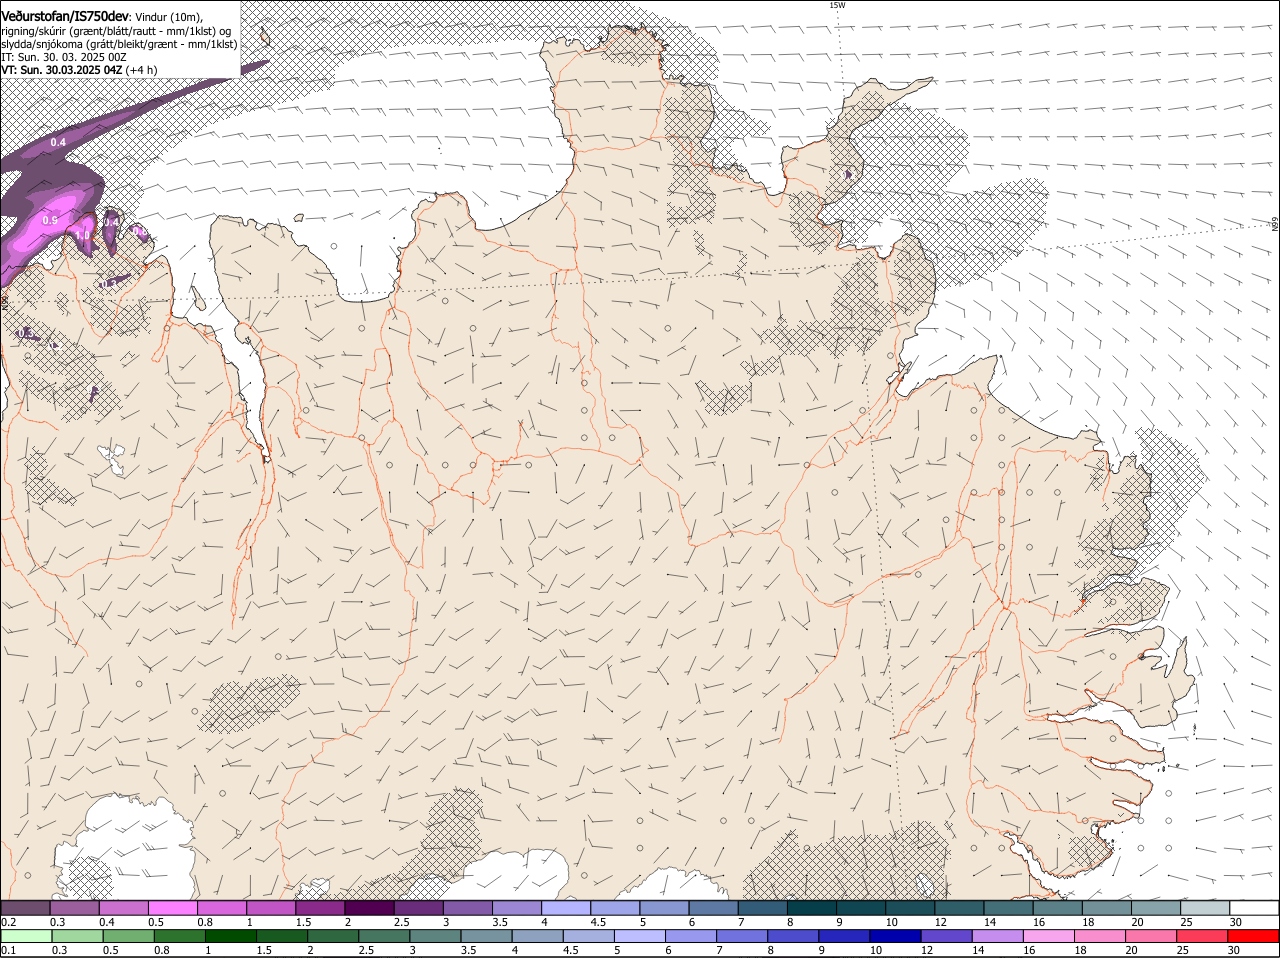Click the 'IT: Sun. 30. 03. 2025 00Z' line

tap(62, 57)
